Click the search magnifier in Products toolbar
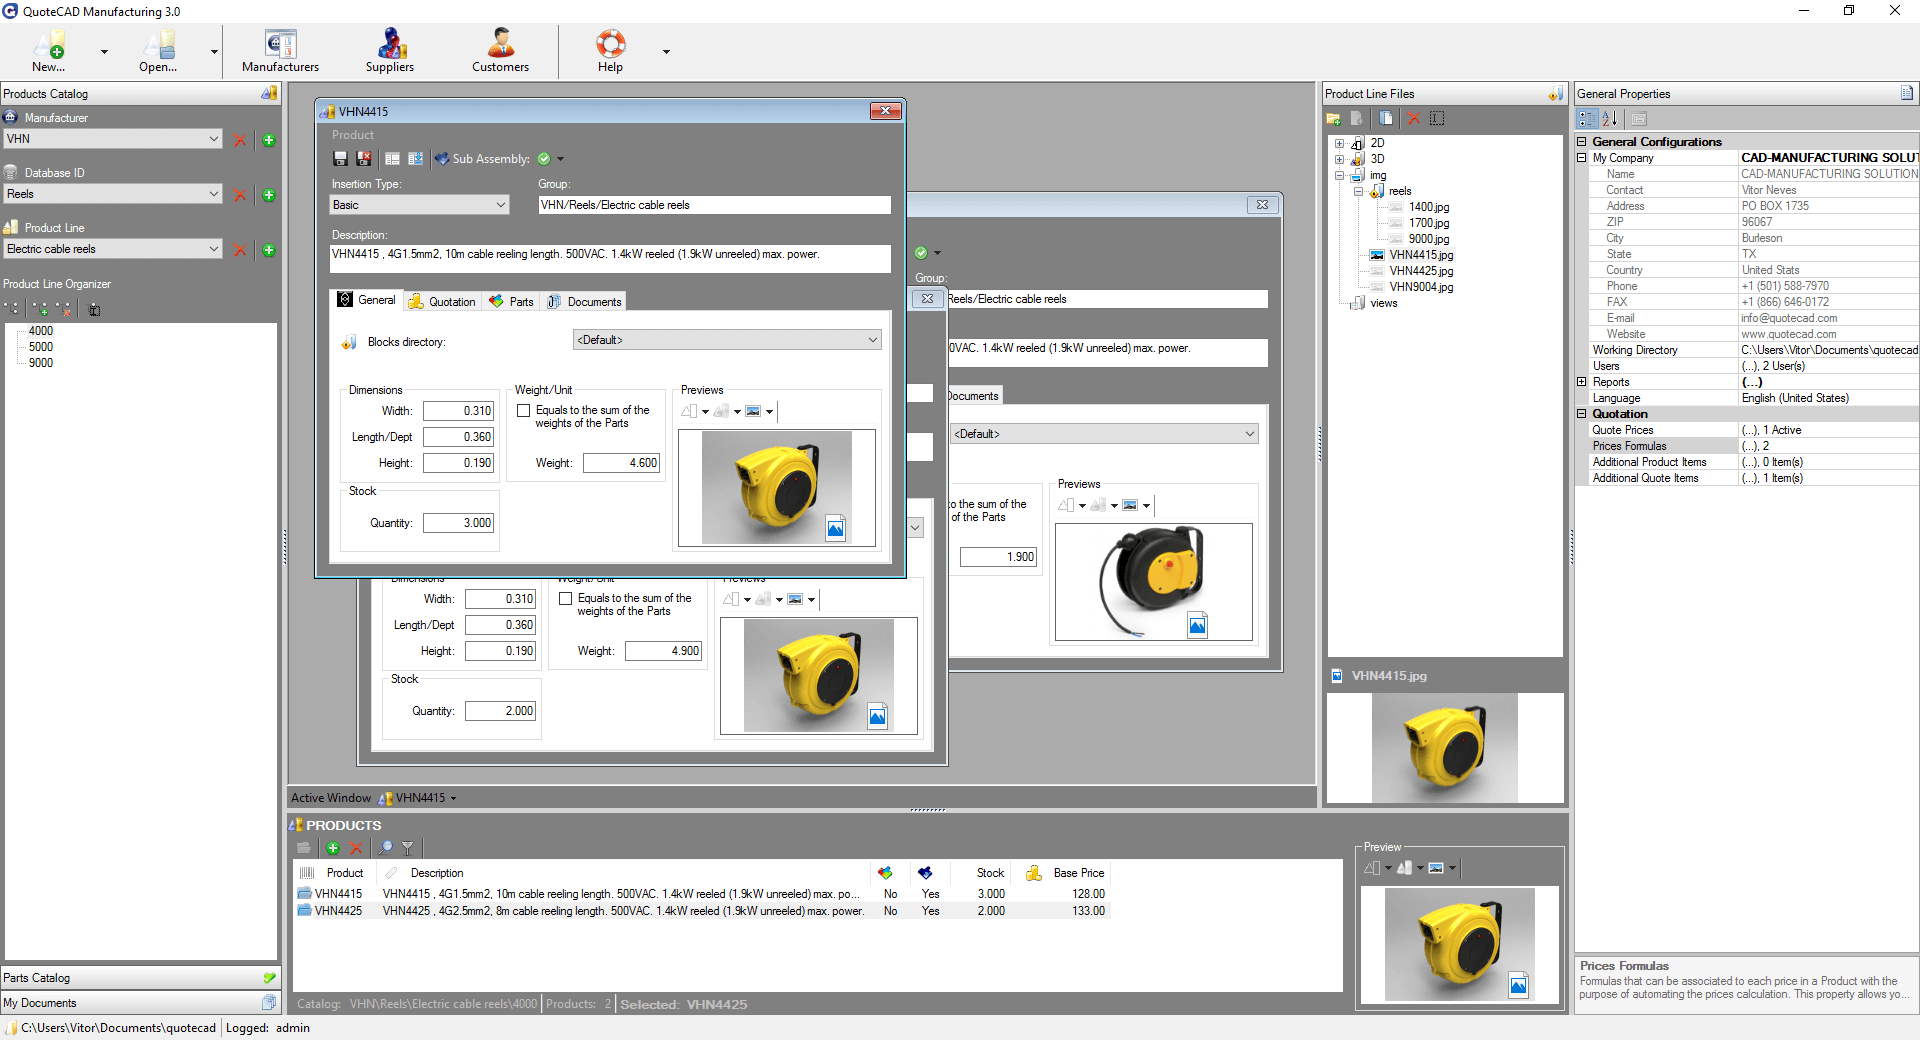 click(x=385, y=848)
